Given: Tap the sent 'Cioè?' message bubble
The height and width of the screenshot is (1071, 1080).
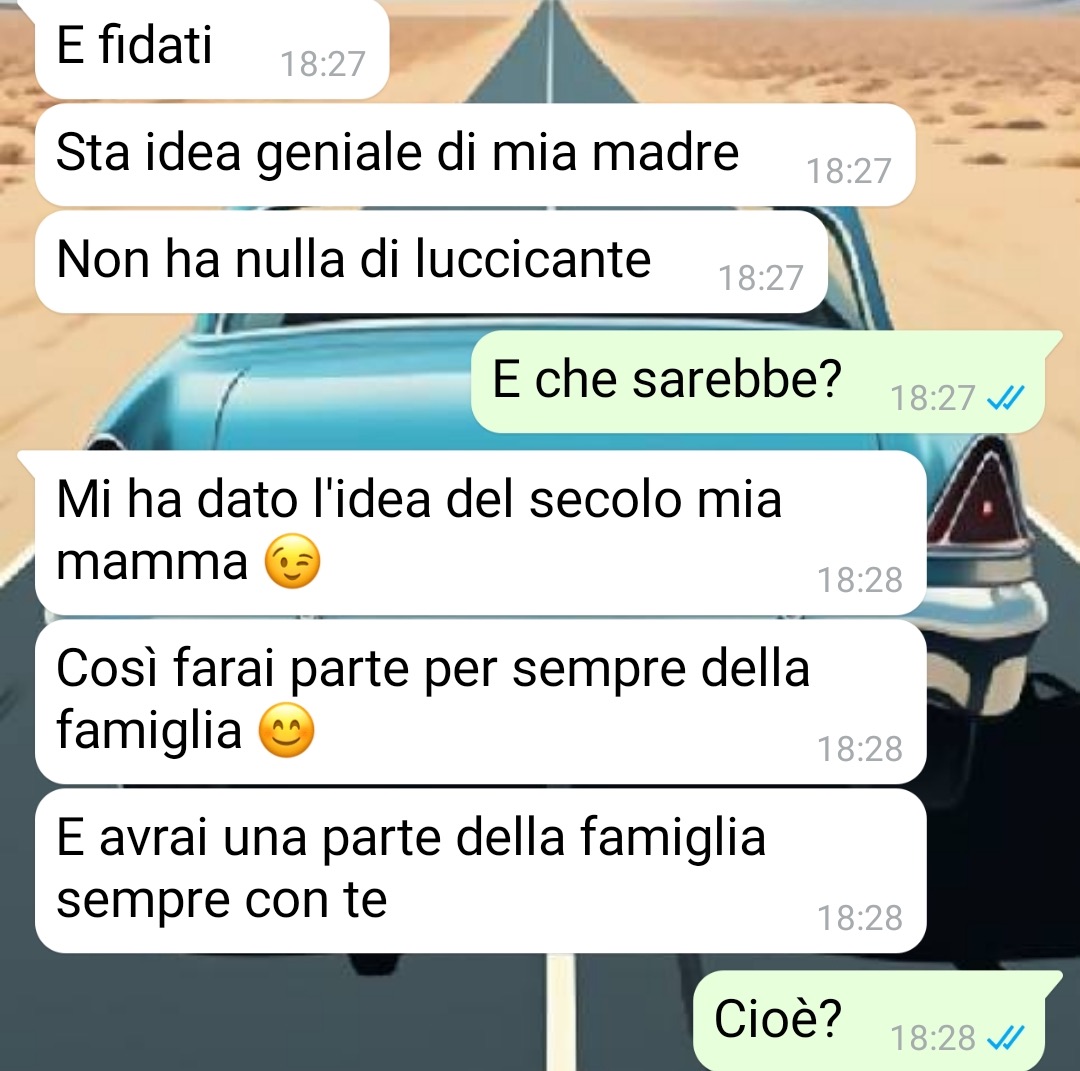Looking at the screenshot, I should coord(869,1021).
